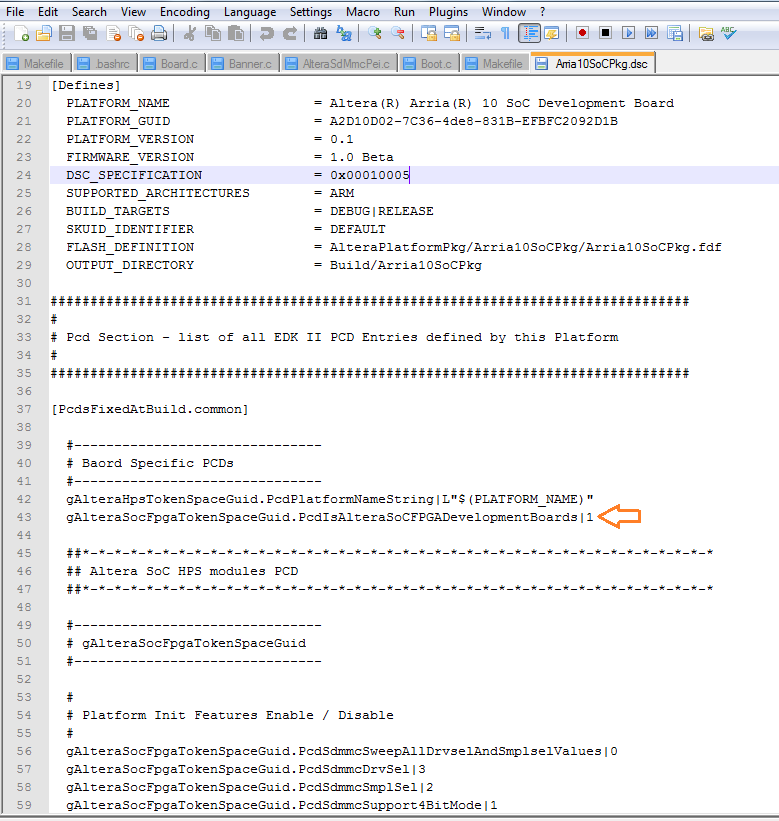Click the DSC_SPECIFICATION value 0x00010005
The width and height of the screenshot is (779, 821).
(370, 175)
